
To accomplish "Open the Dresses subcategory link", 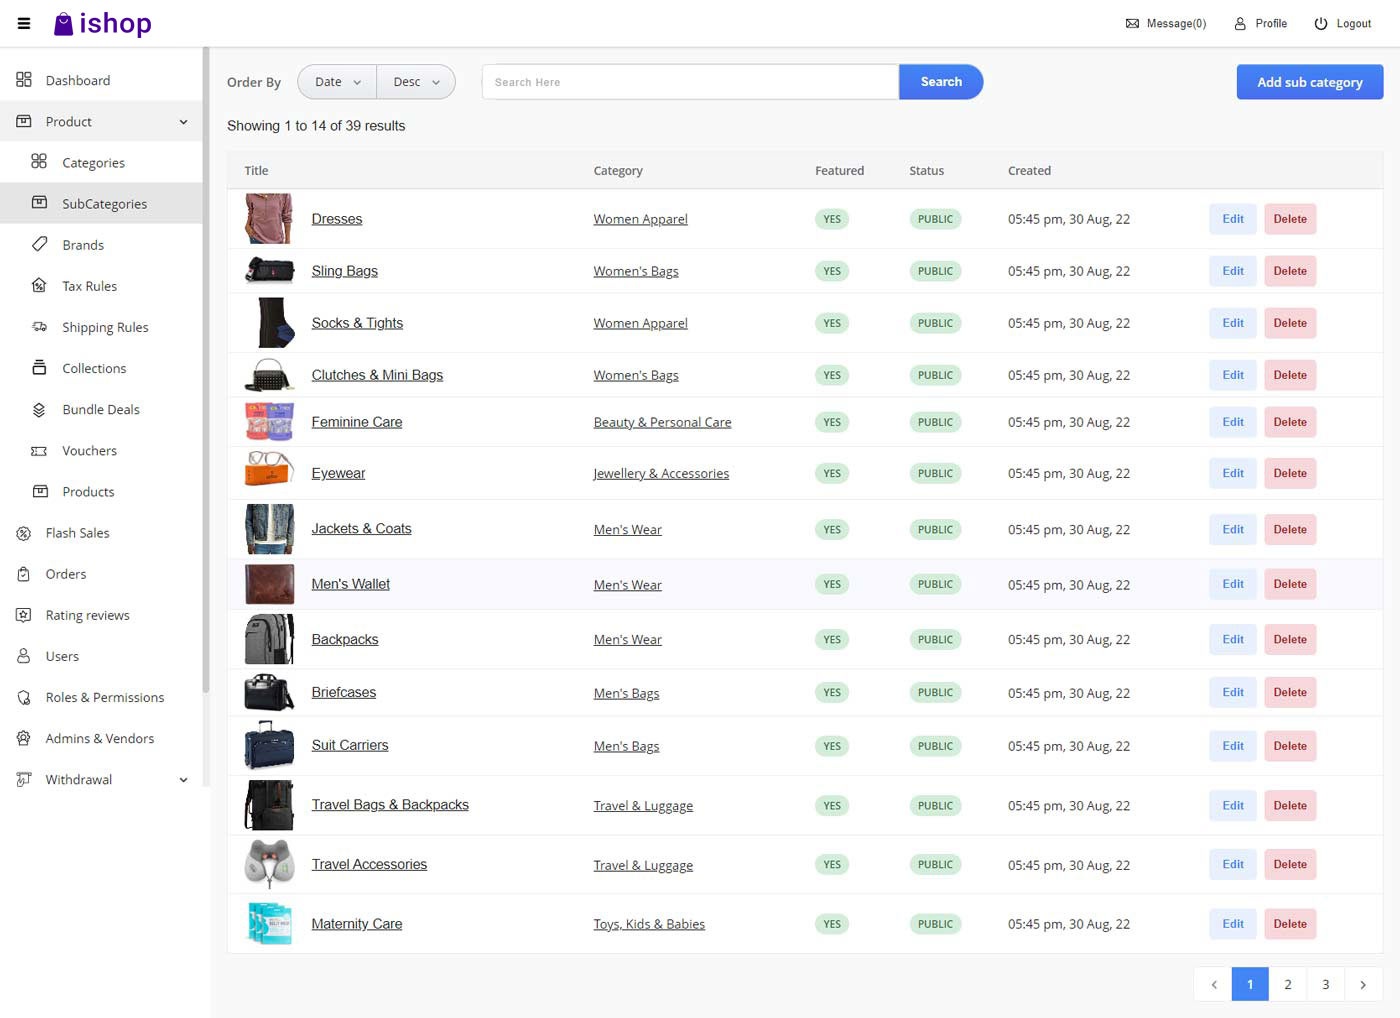I will tap(336, 218).
